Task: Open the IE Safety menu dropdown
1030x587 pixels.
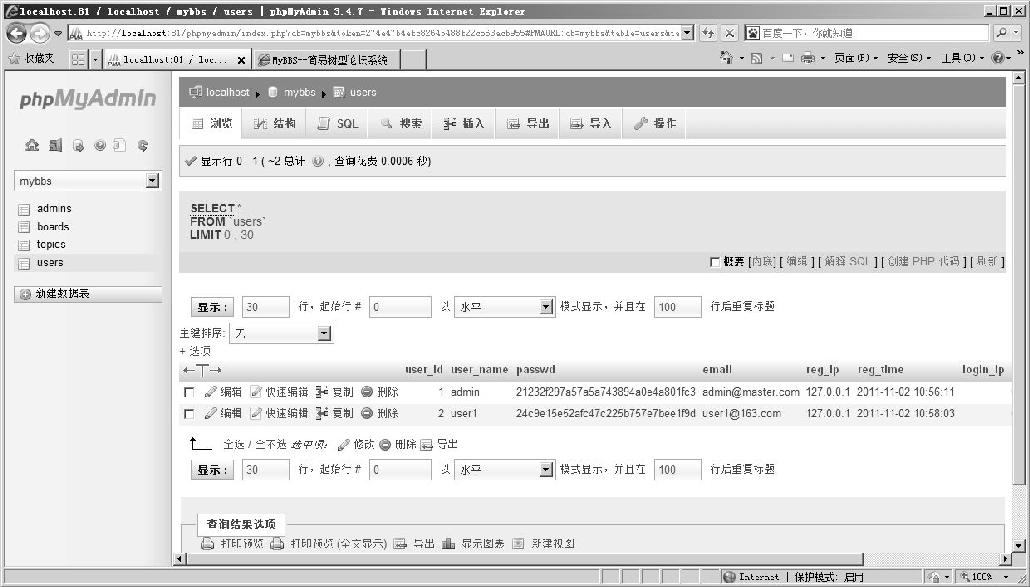Action: pyautogui.click(x=909, y=58)
